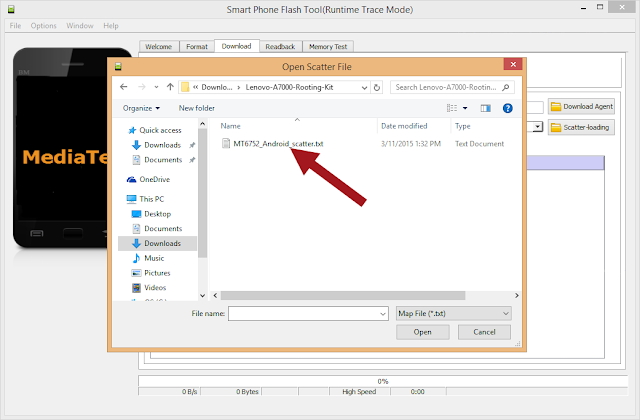Click the folder icon in the address bar

pyautogui.click(x=185, y=87)
